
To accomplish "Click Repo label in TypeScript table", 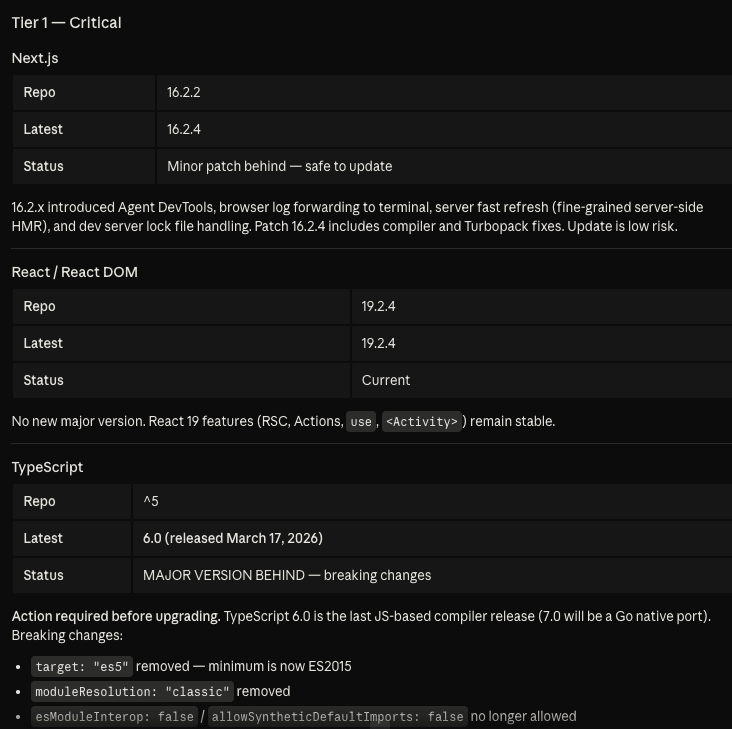I will (x=39, y=501).
